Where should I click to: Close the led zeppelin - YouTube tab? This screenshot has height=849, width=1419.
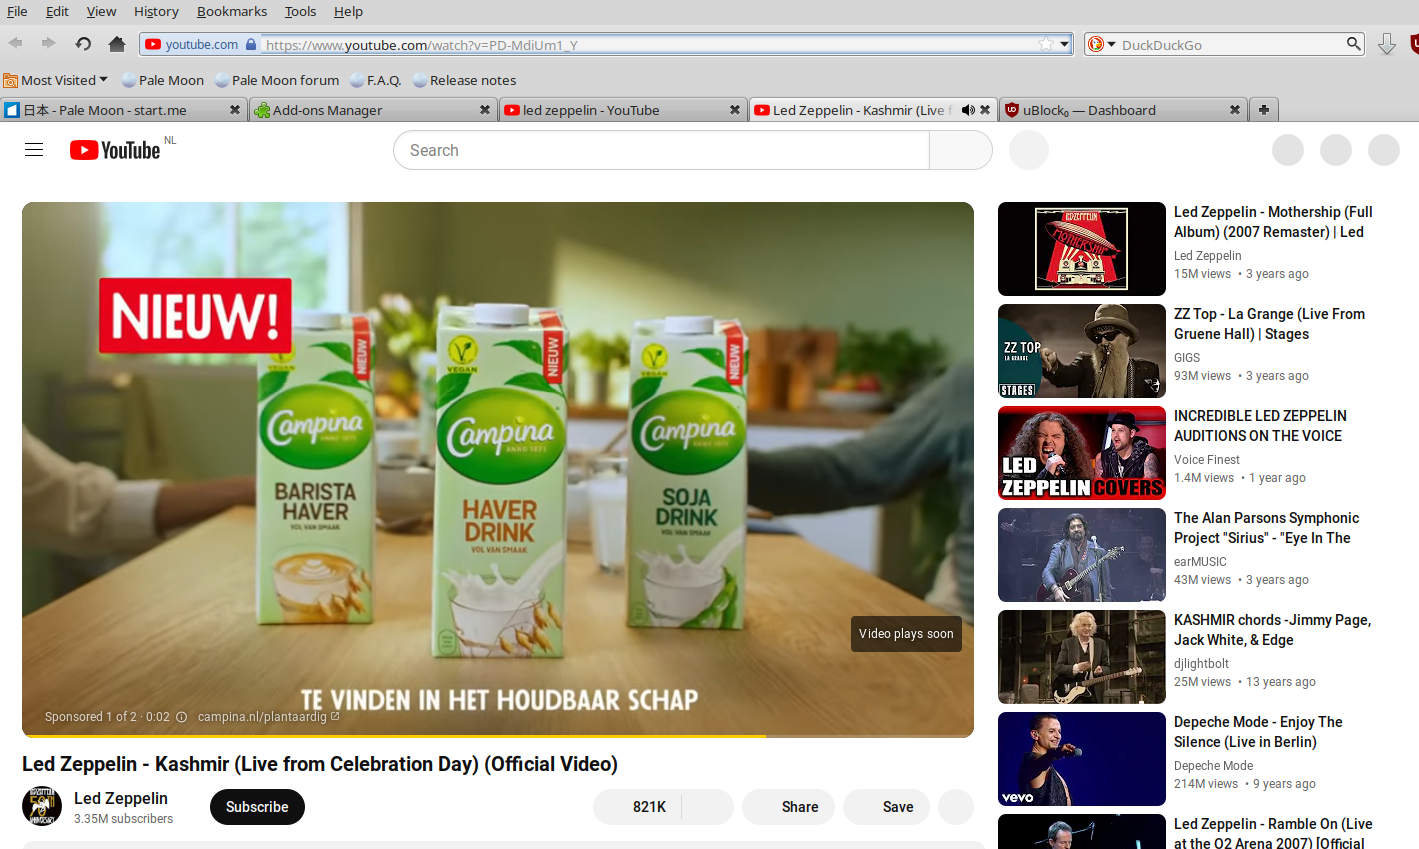coord(735,110)
